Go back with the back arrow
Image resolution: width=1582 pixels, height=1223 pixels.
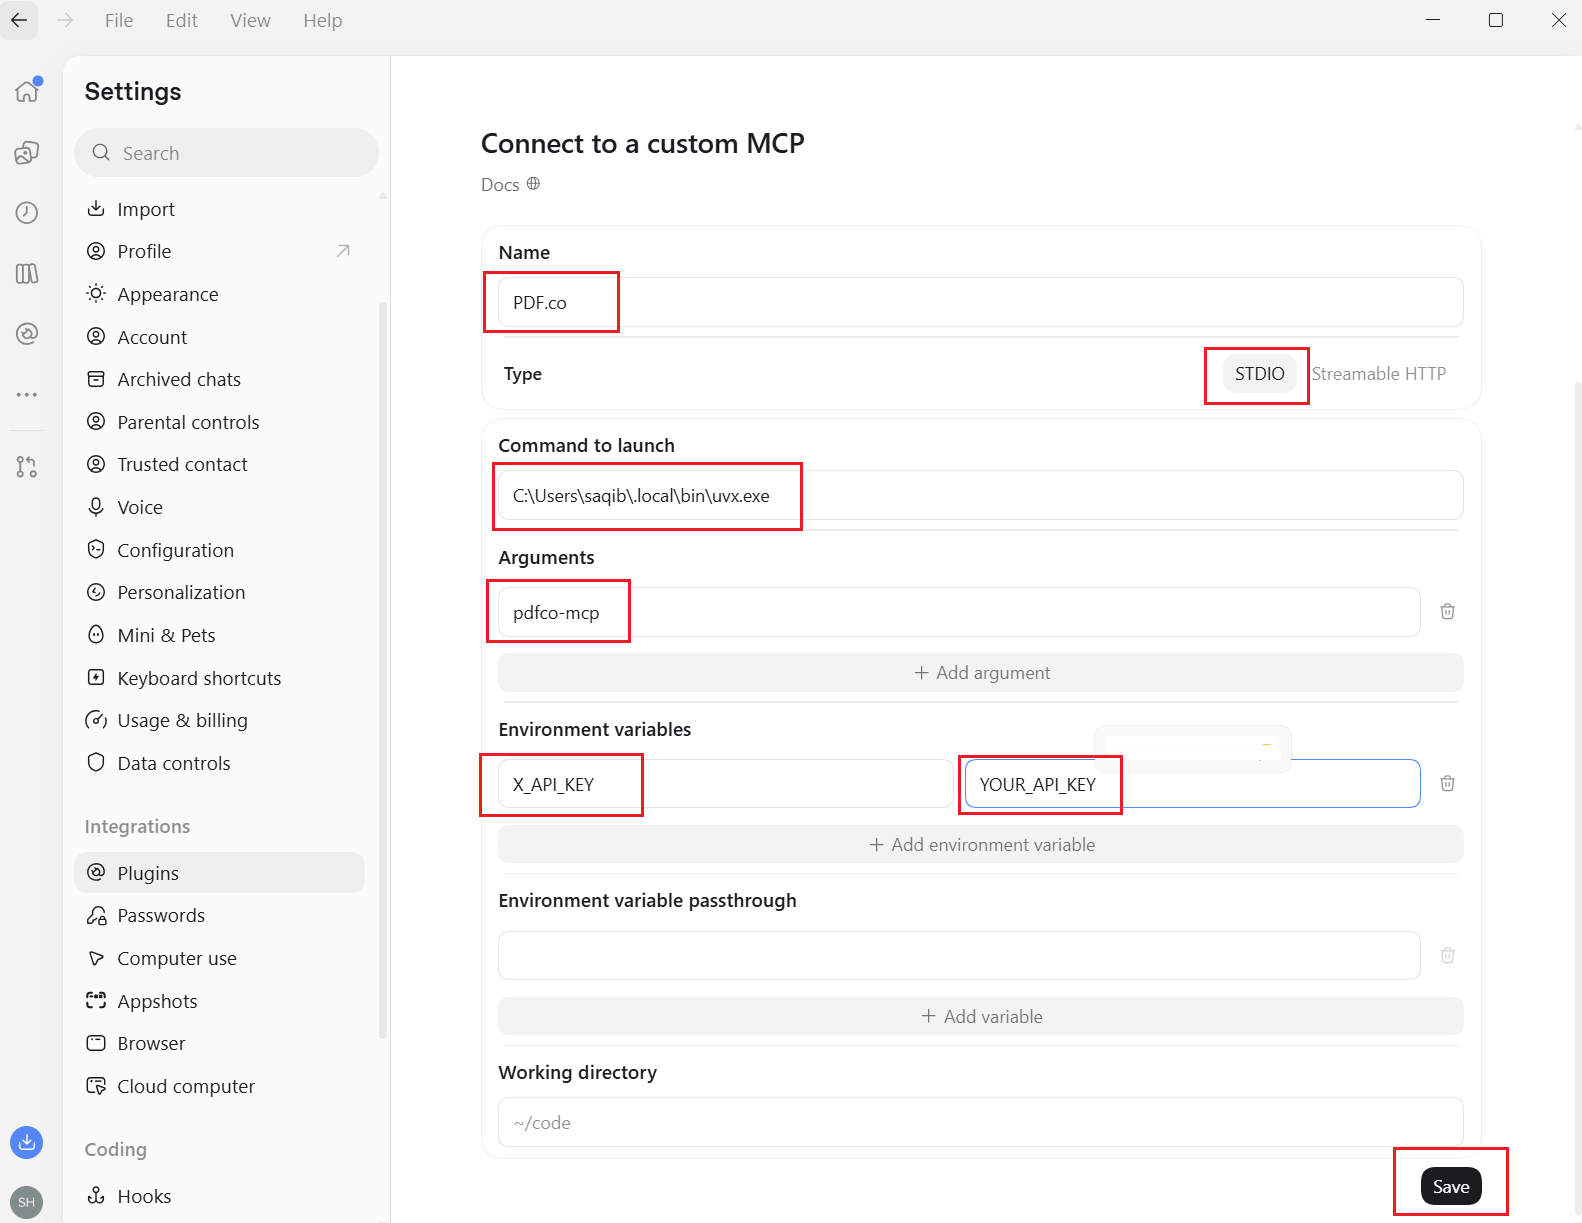point(19,20)
